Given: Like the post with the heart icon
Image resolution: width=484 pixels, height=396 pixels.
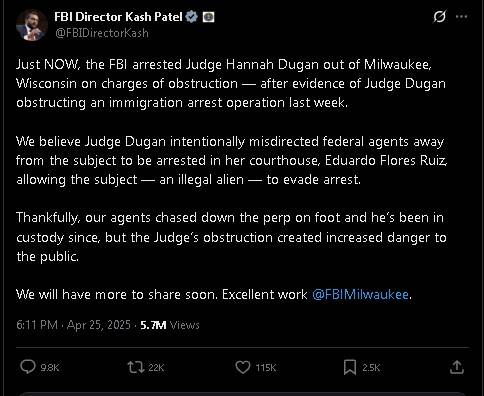Looking at the screenshot, I should (x=243, y=367).
